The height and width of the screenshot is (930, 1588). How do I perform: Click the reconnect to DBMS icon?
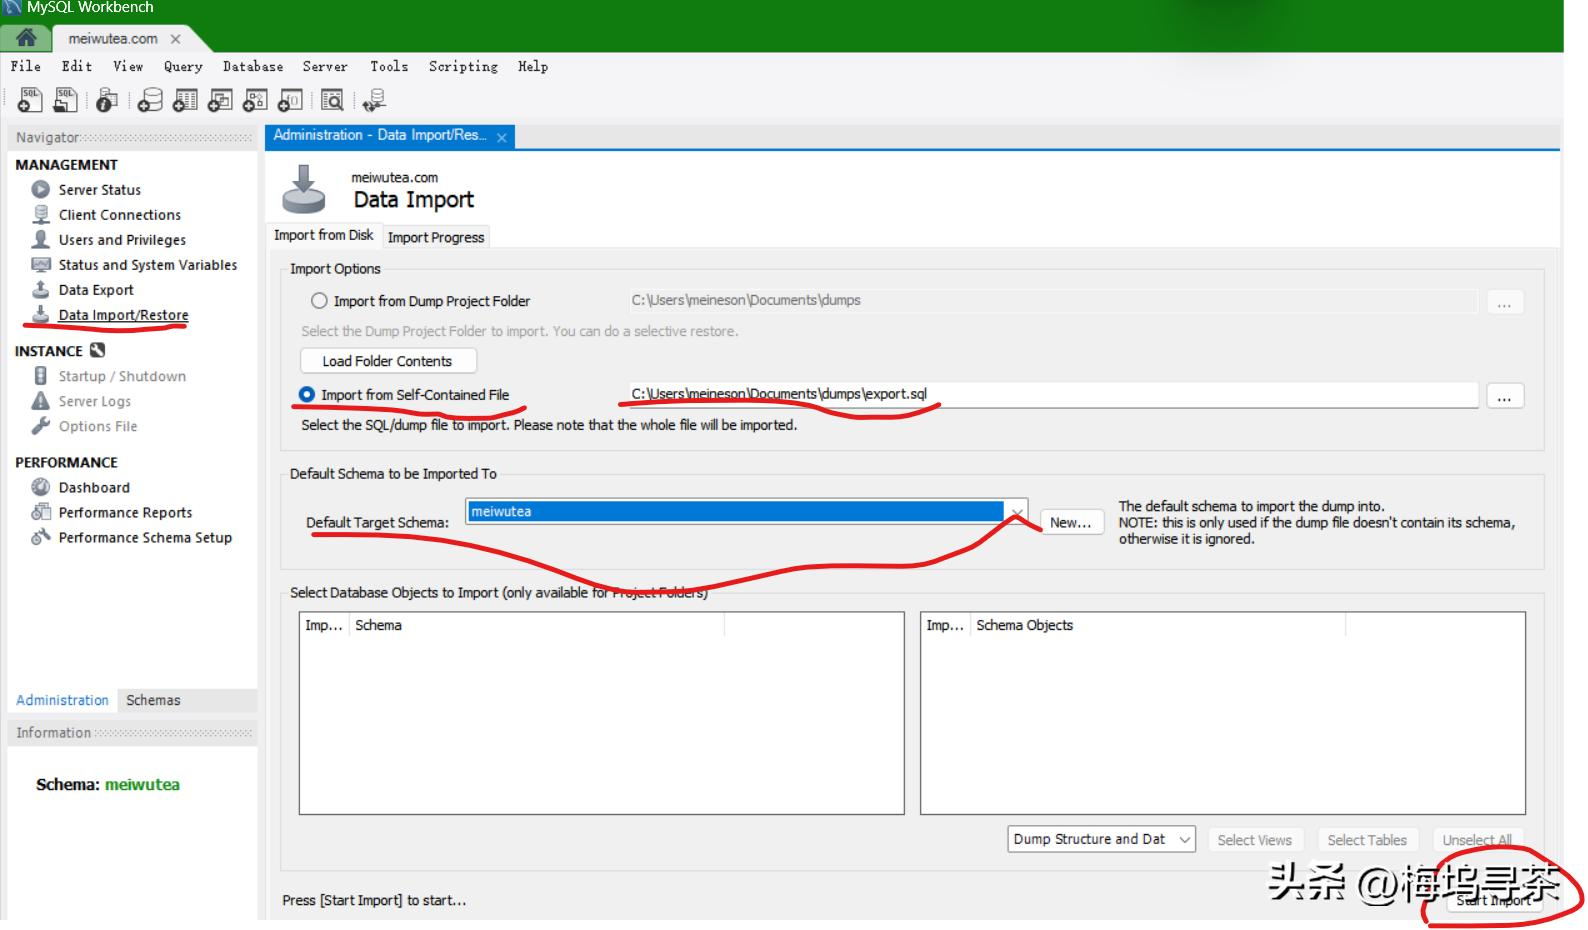(x=374, y=100)
